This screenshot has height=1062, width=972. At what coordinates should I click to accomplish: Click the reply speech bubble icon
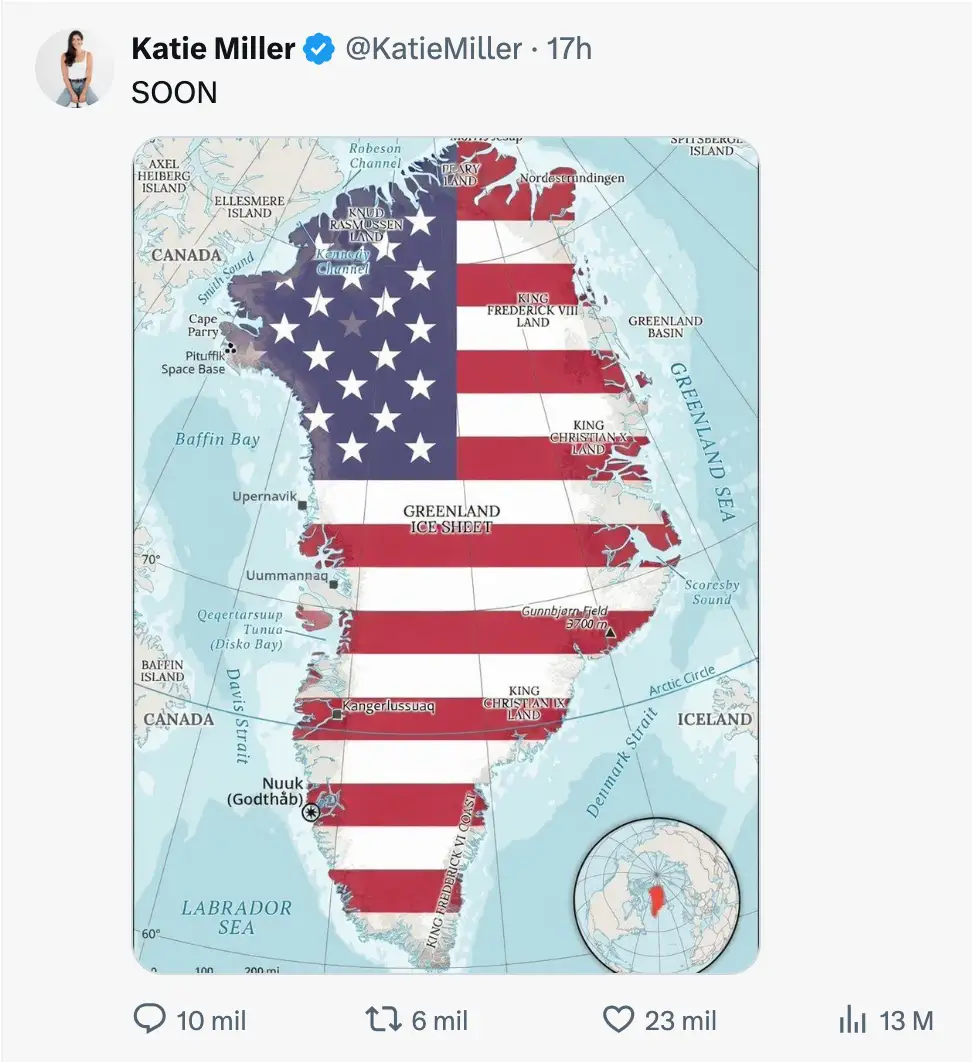point(150,1019)
